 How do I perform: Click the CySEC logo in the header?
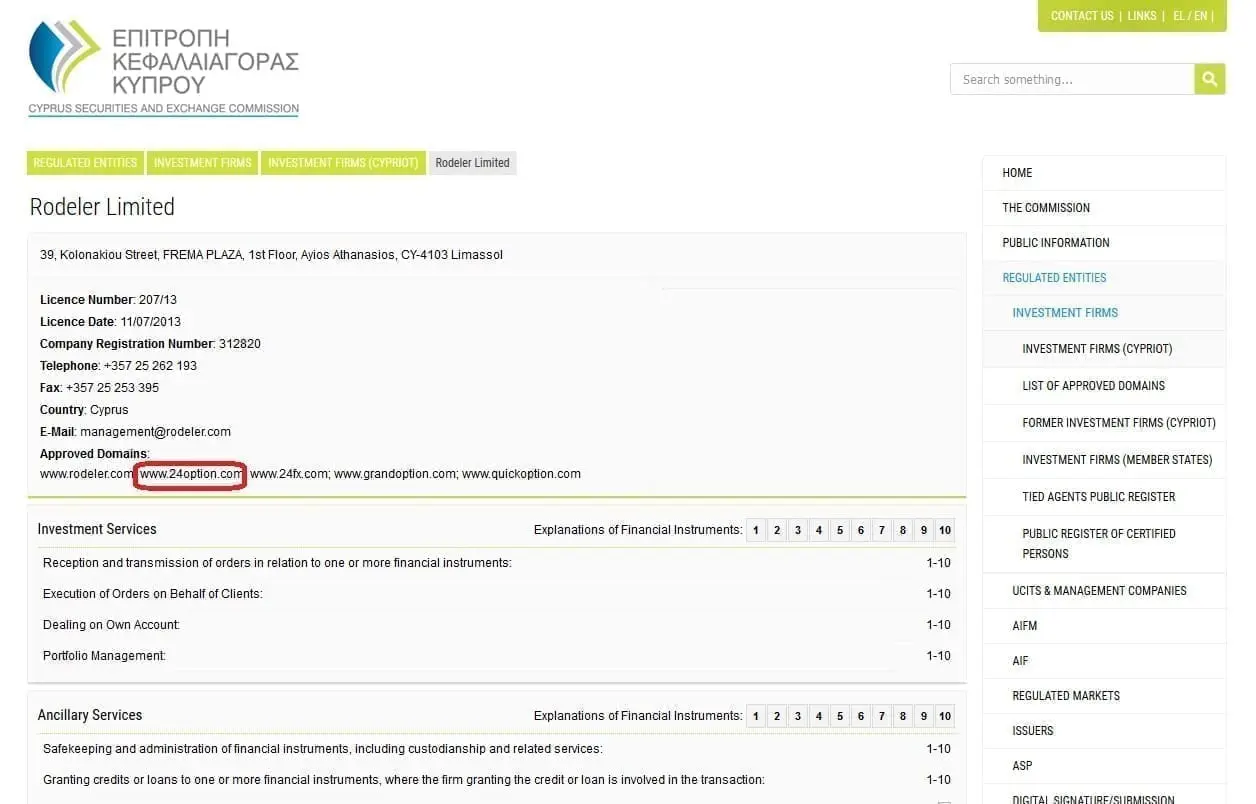tap(164, 67)
